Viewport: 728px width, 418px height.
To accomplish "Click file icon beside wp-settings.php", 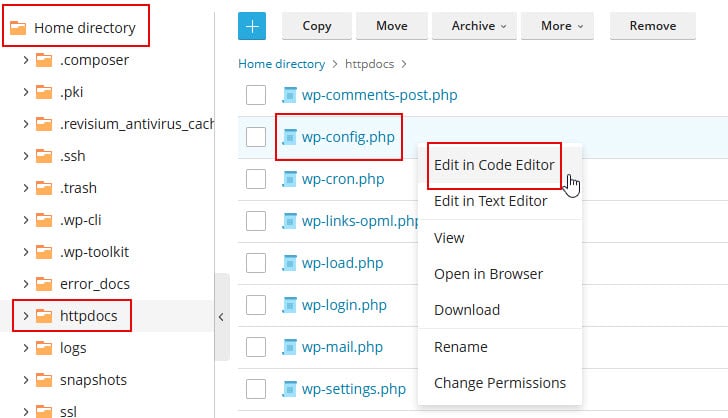I will (289, 389).
